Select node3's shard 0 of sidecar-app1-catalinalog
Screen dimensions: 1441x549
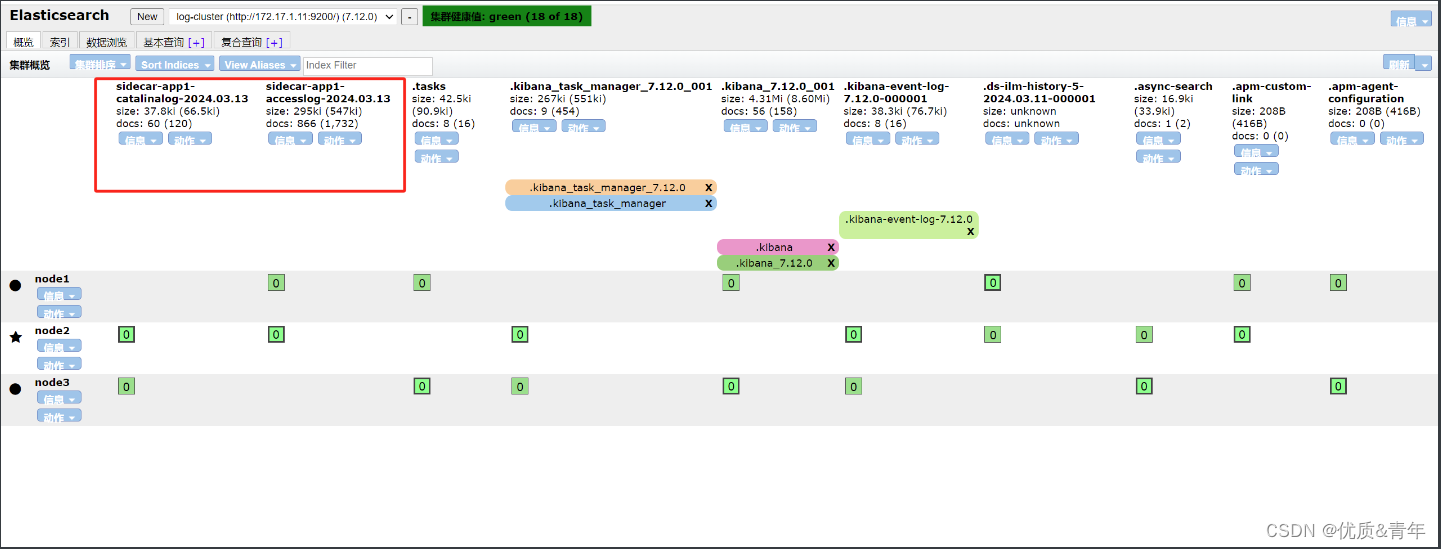[x=126, y=386]
